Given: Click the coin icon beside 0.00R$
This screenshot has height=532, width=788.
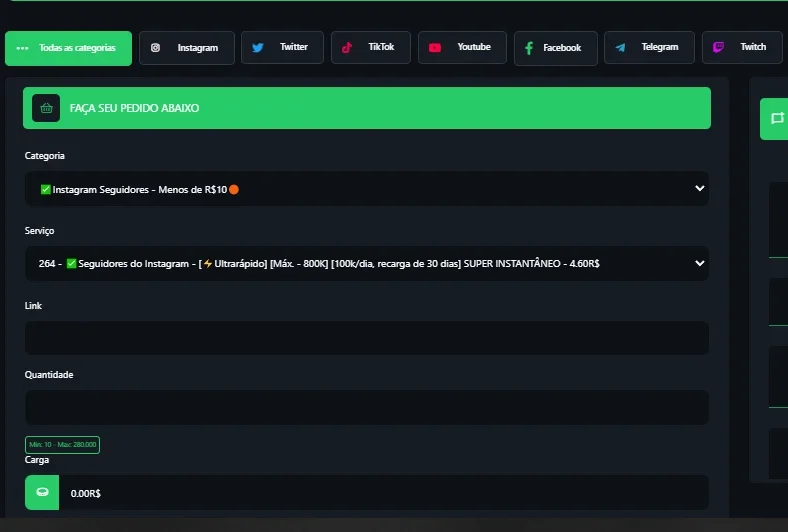Looking at the screenshot, I should pyautogui.click(x=42, y=492).
